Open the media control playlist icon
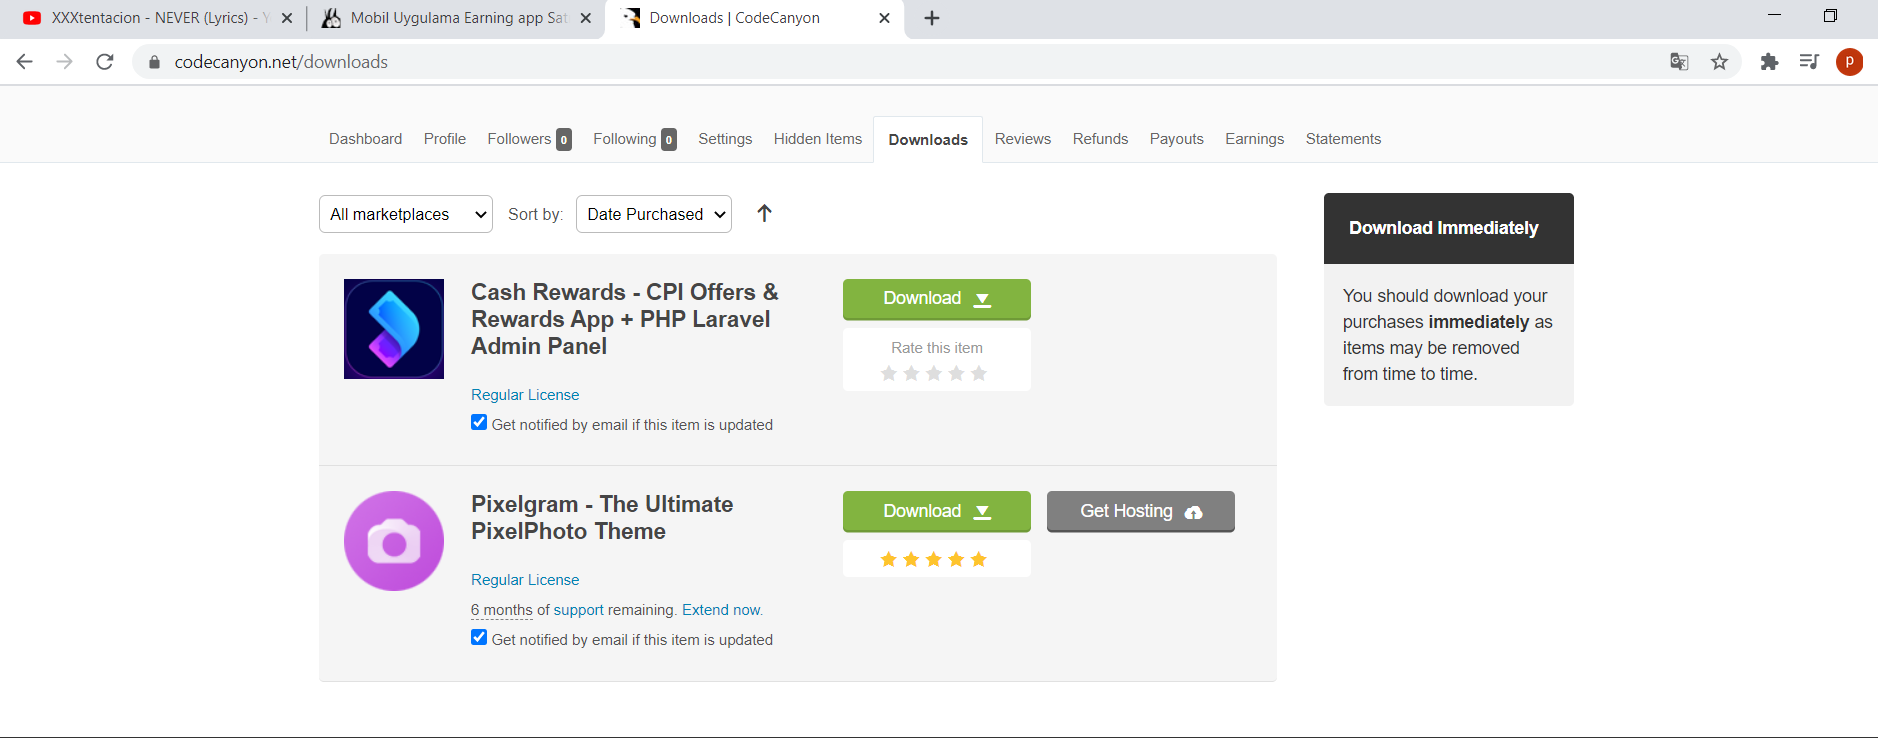 coord(1809,62)
